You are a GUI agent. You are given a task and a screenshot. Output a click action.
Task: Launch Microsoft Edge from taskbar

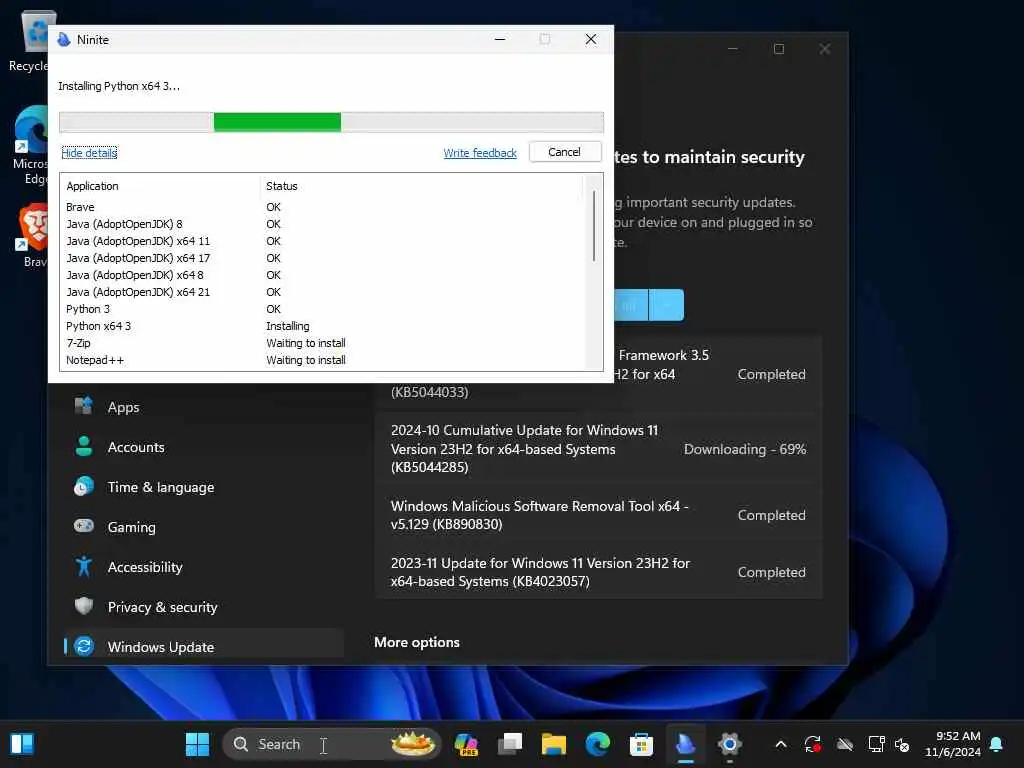598,744
